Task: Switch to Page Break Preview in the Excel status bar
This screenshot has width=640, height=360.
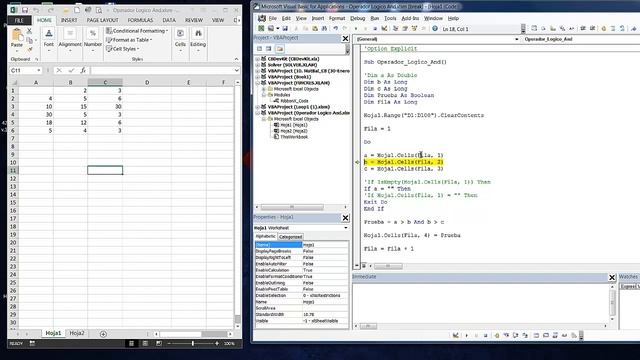Action: pos(159,344)
